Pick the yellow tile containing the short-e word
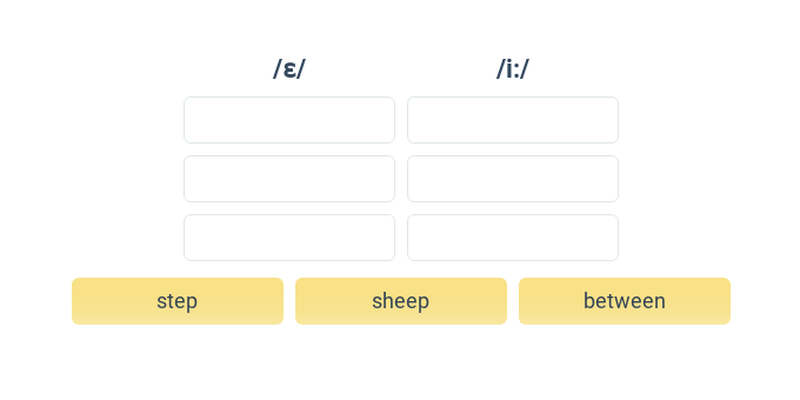The height and width of the screenshot is (400, 800). click(177, 301)
